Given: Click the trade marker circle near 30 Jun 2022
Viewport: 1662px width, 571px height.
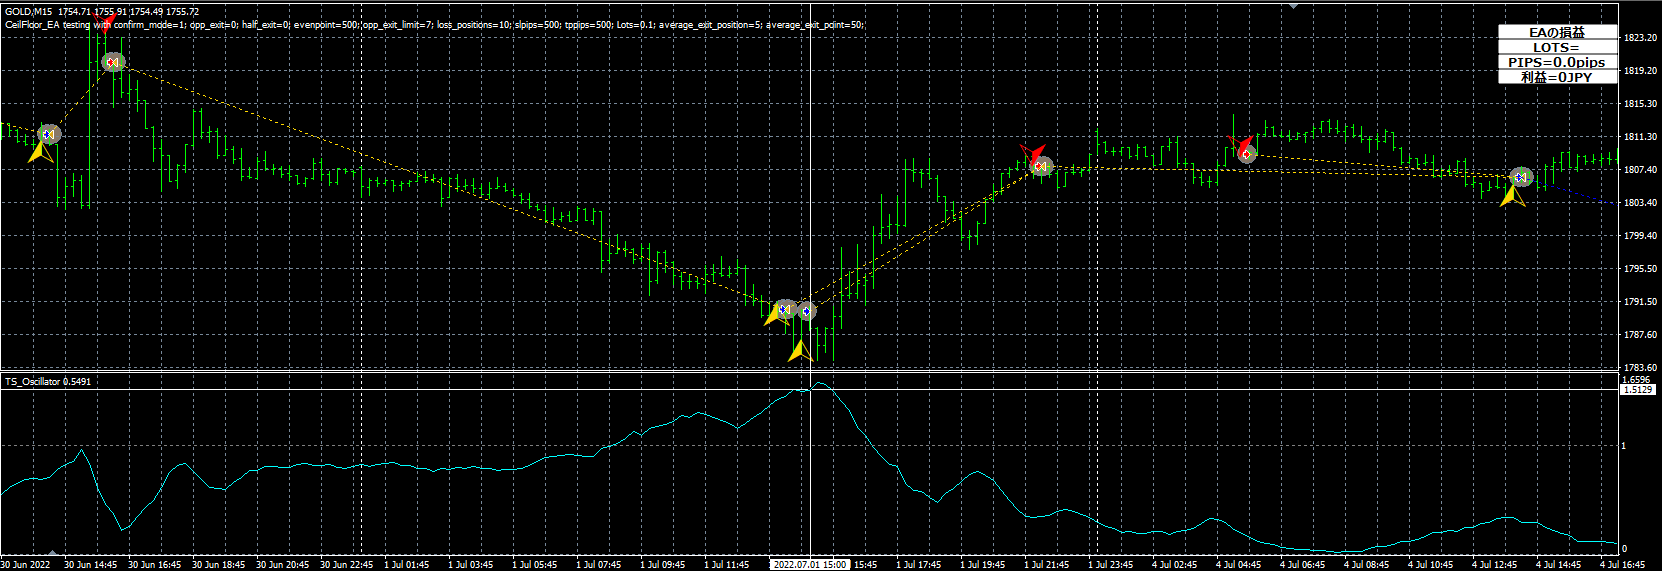Looking at the screenshot, I should click(x=49, y=133).
